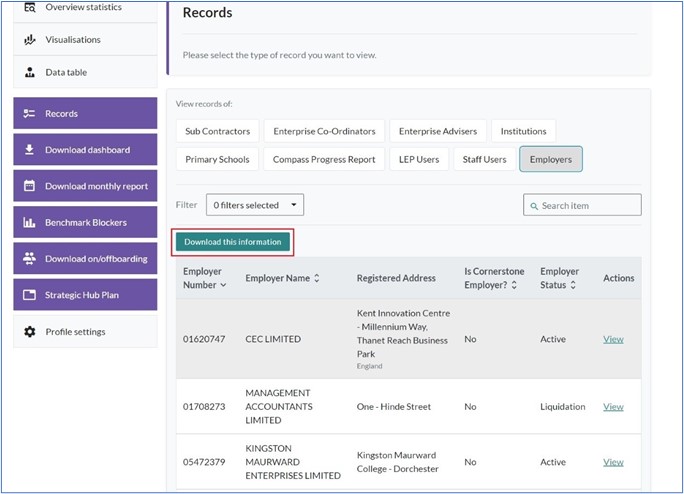Image resolution: width=684 pixels, height=494 pixels.
Task: Sort by Employer Name arrows
Action: (x=317, y=278)
